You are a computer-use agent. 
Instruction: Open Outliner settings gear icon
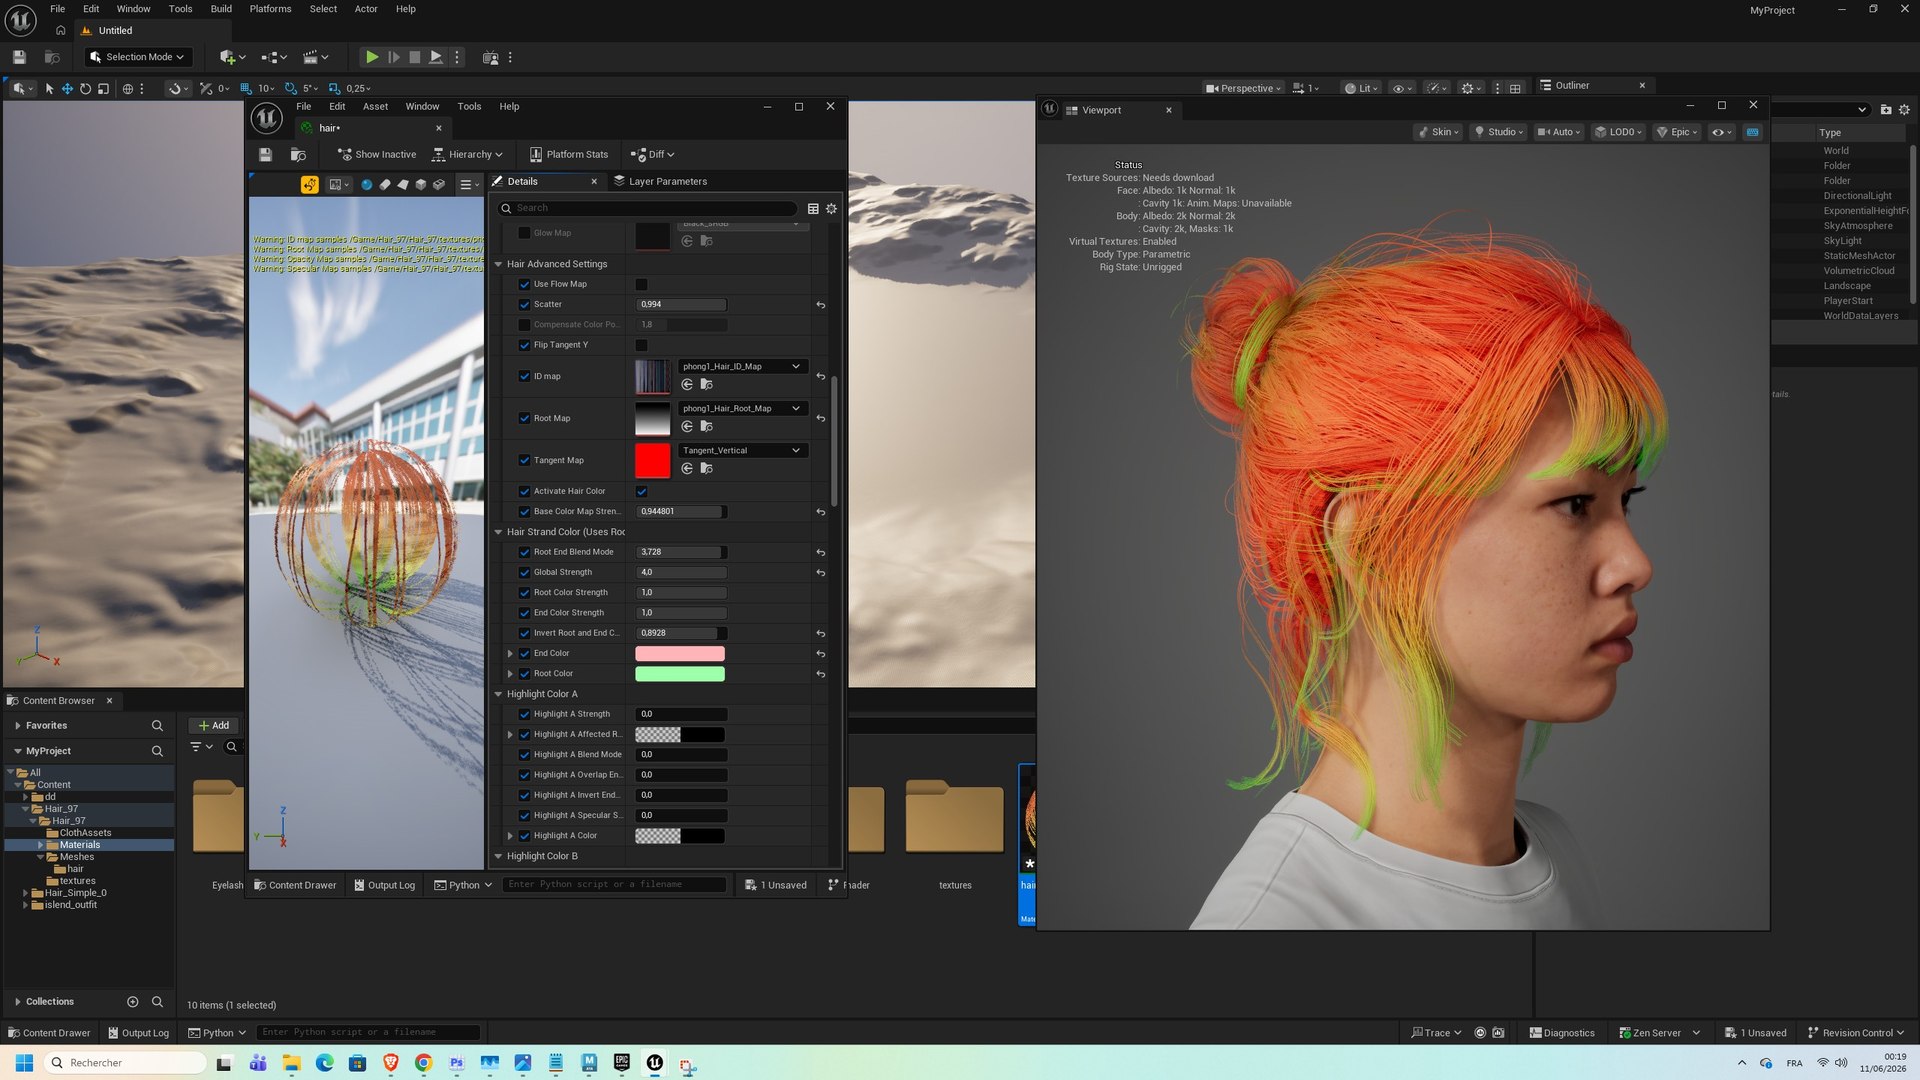click(x=1904, y=109)
